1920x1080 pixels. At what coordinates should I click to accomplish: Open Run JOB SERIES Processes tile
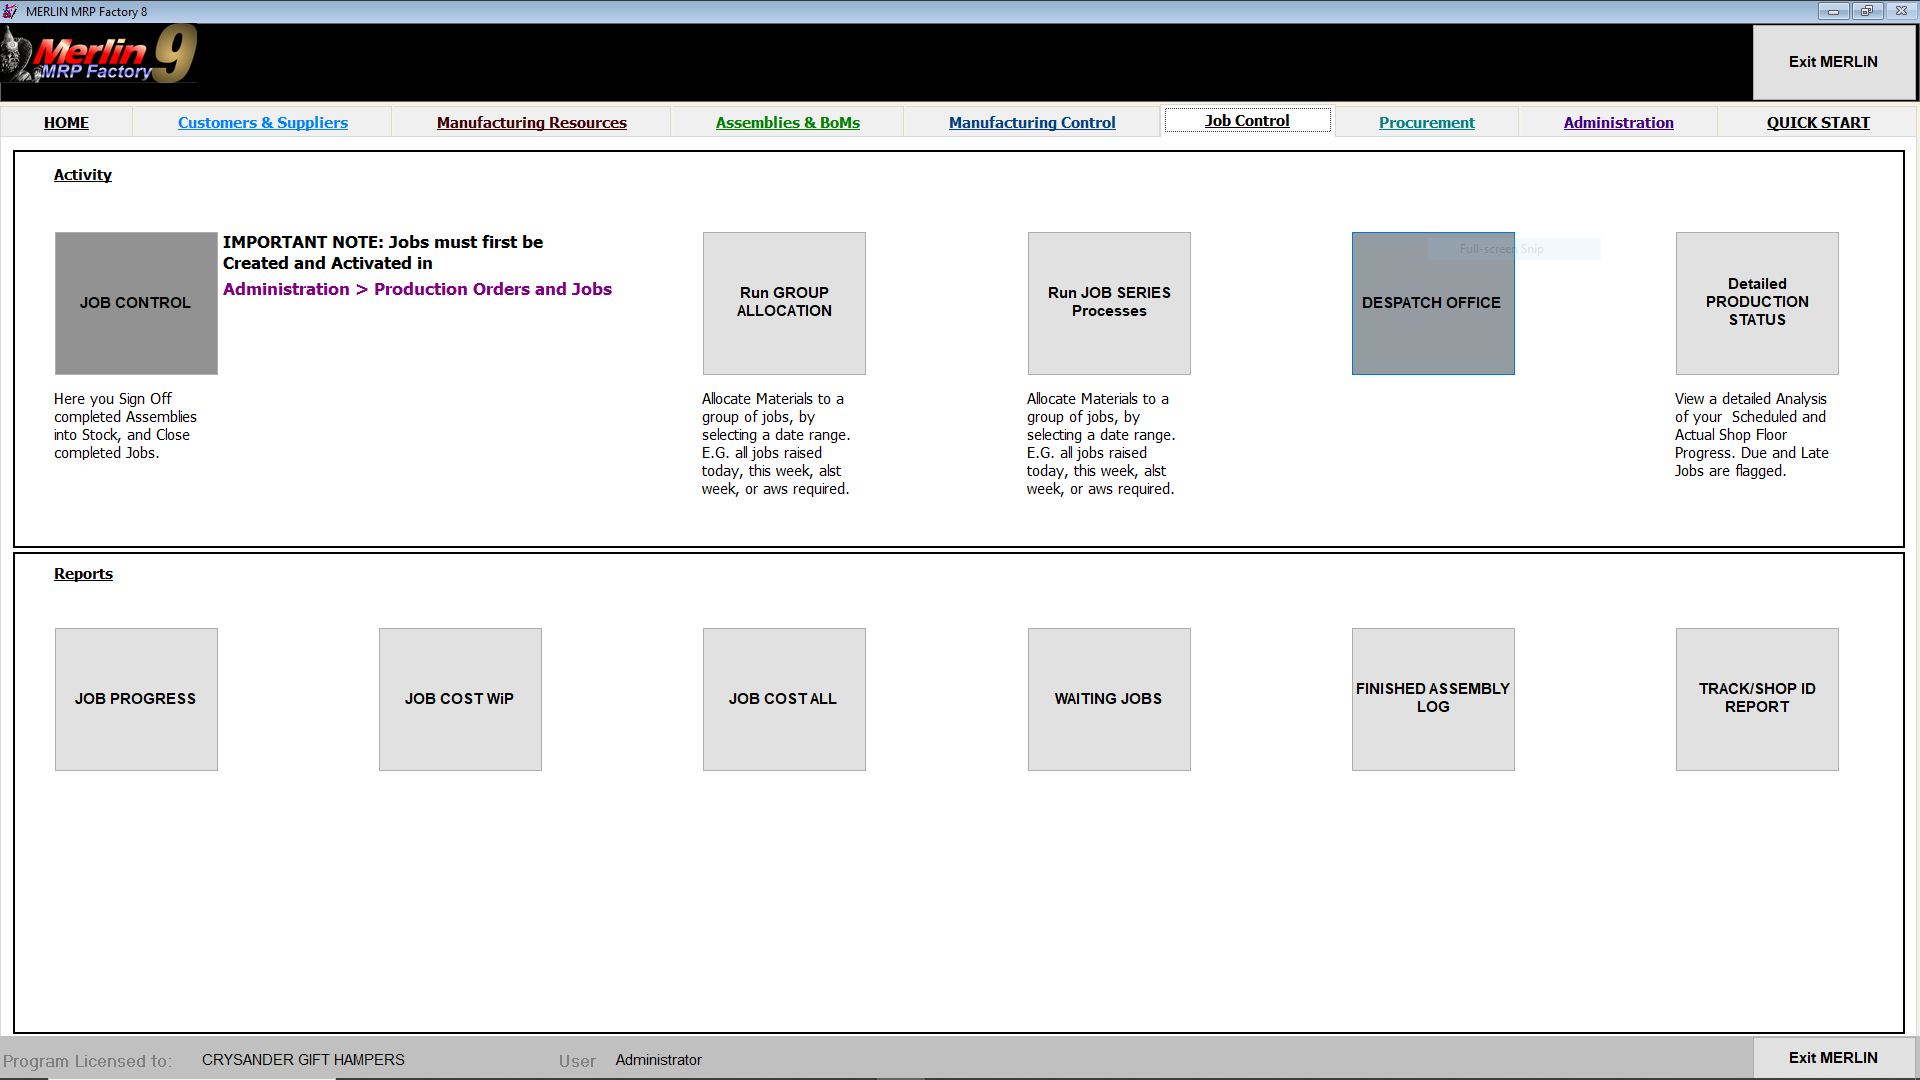(x=1109, y=303)
